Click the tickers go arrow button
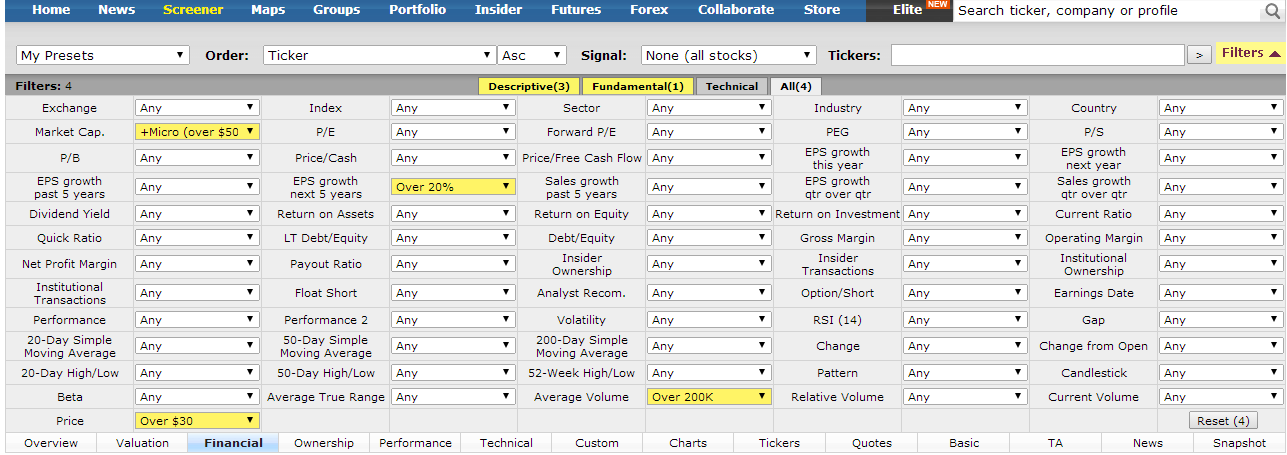1287x455 pixels. pos(1199,55)
